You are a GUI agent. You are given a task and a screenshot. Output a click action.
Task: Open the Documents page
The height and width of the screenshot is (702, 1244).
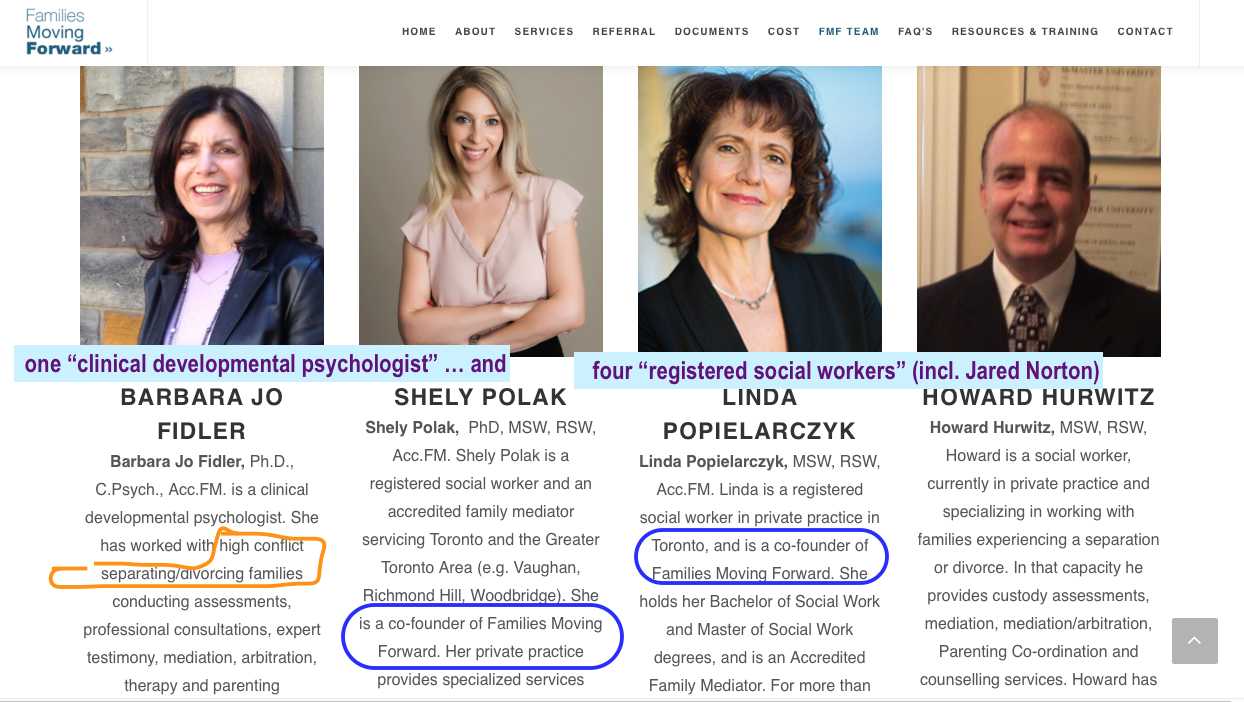click(x=712, y=32)
